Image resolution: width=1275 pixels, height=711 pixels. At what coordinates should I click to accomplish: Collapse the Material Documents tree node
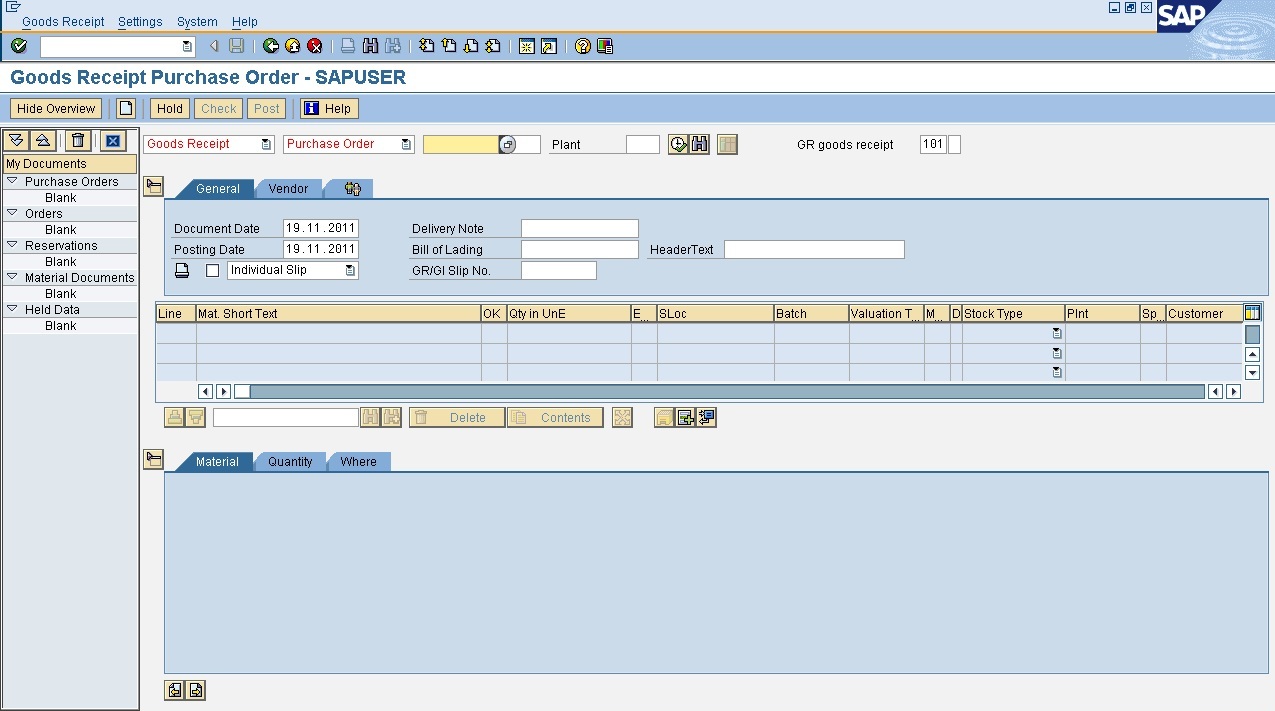coord(13,278)
